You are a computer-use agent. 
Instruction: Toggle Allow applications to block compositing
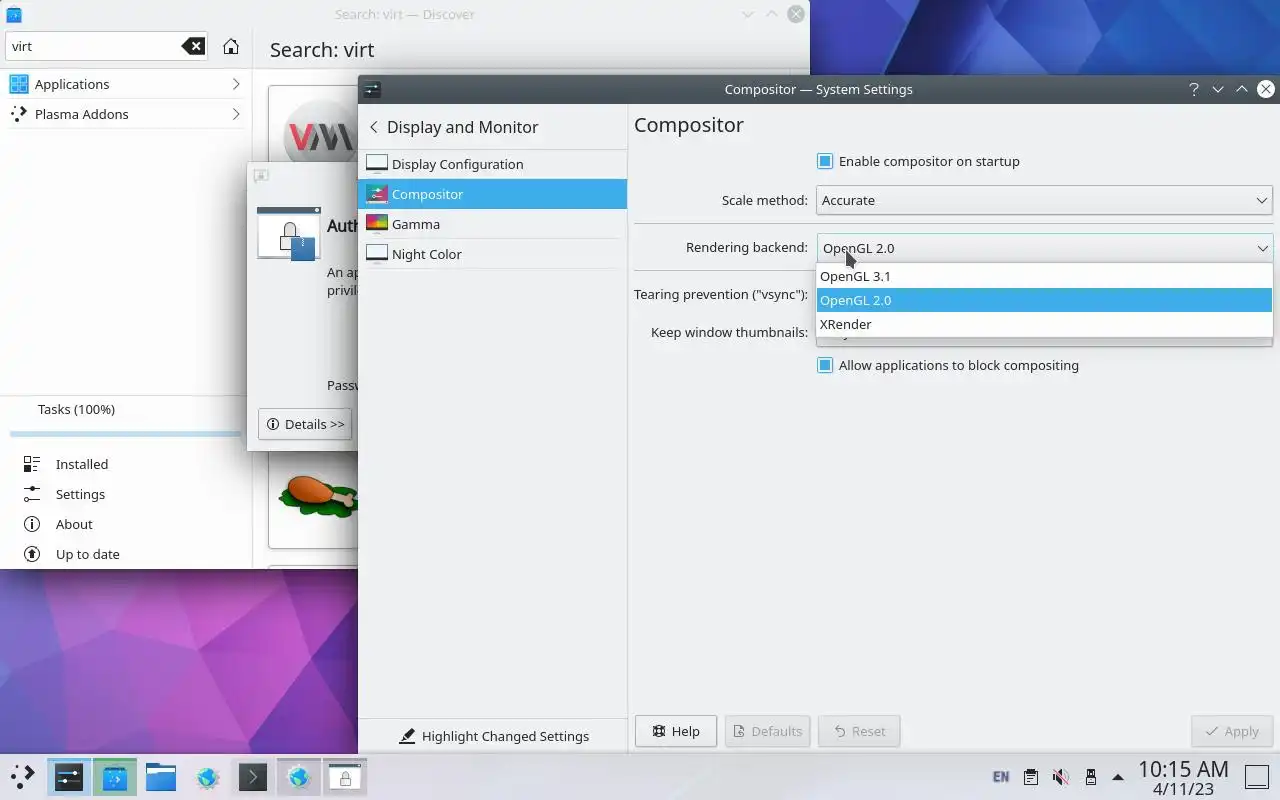point(825,365)
